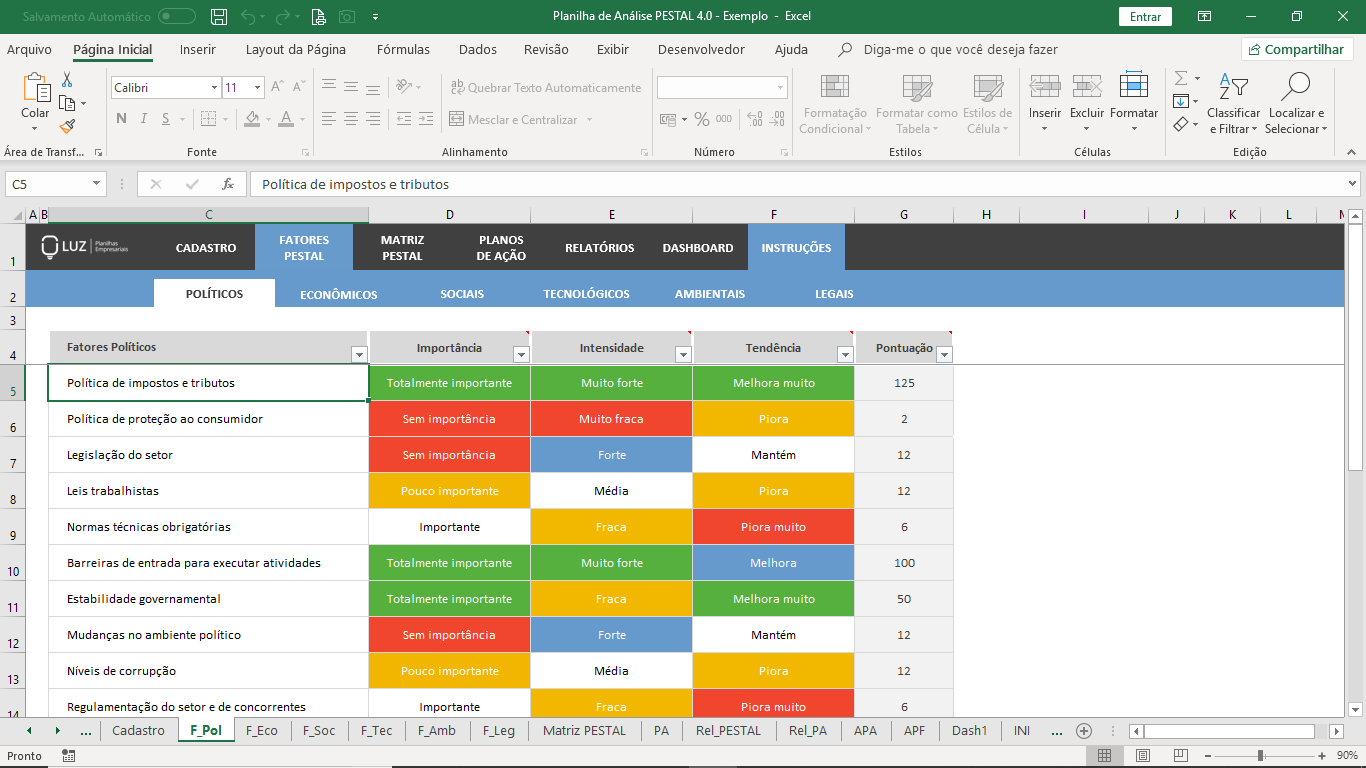Click the Cut scissors icon
Screen dimensions: 1366x768
(x=67, y=79)
